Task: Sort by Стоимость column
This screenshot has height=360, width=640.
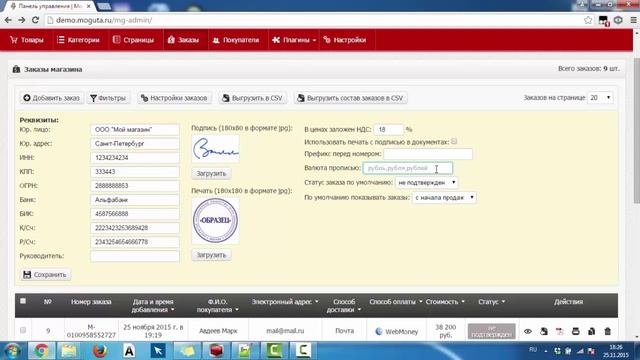Action: (x=445, y=302)
